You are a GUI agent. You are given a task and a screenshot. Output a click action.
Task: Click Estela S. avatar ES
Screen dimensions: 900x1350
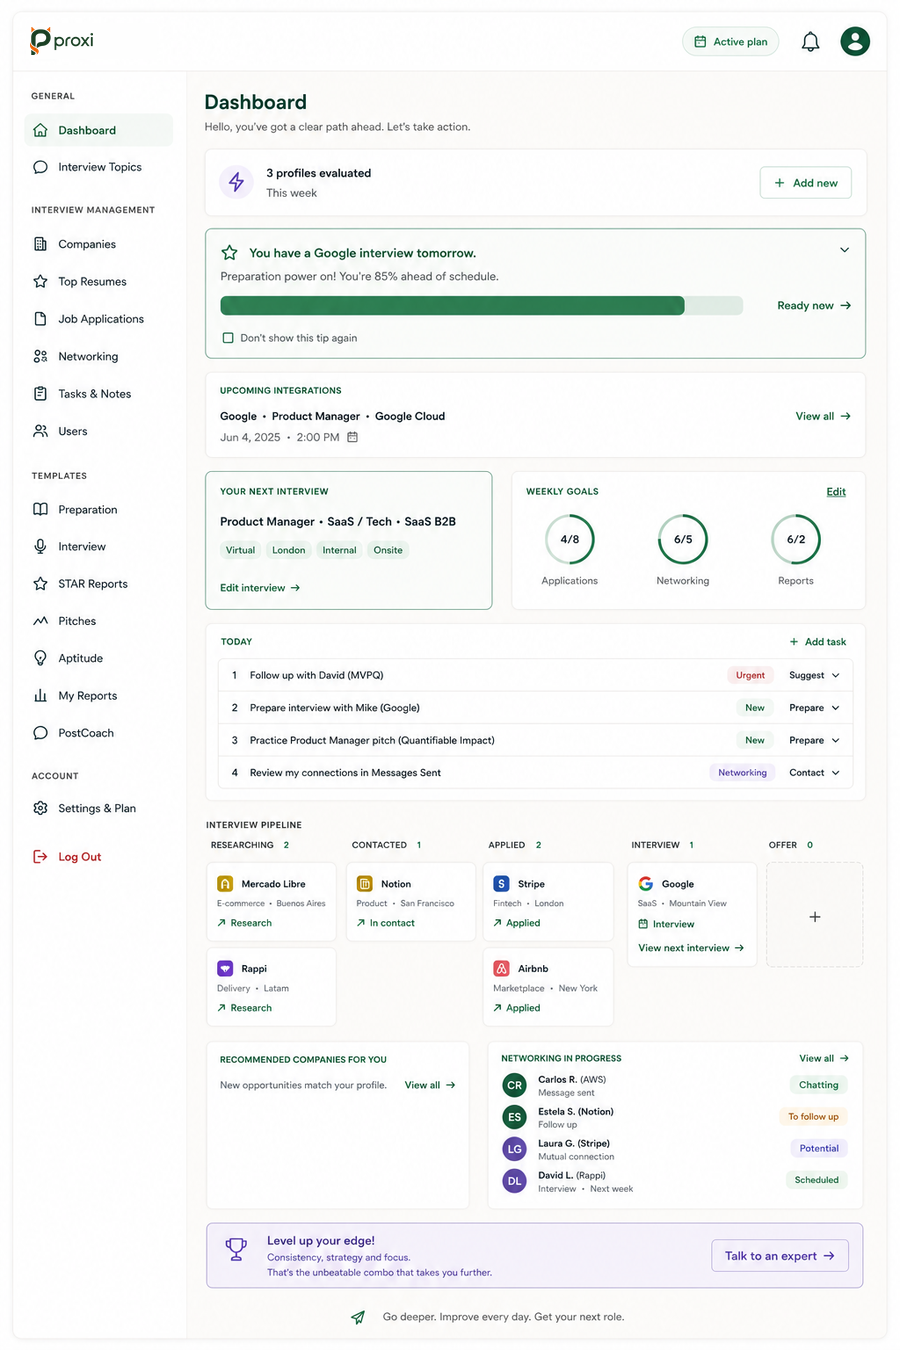[x=514, y=1117]
